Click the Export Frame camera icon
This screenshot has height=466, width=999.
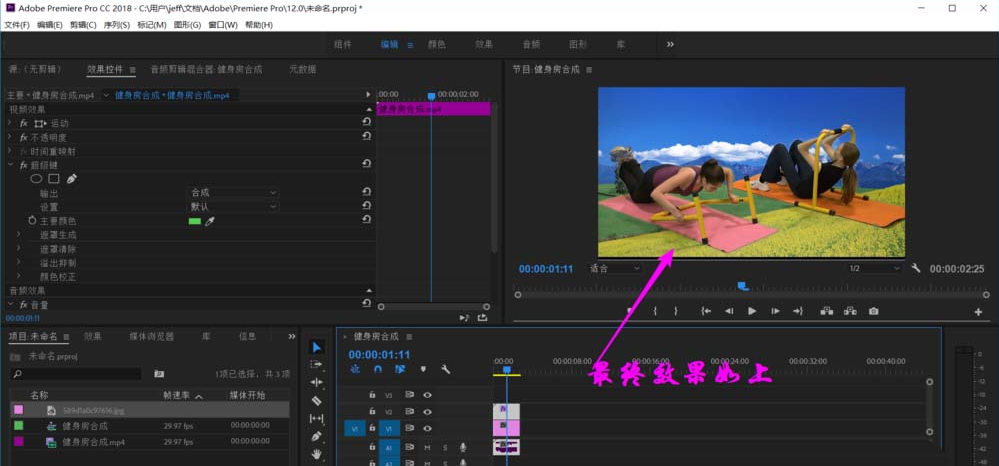873,311
